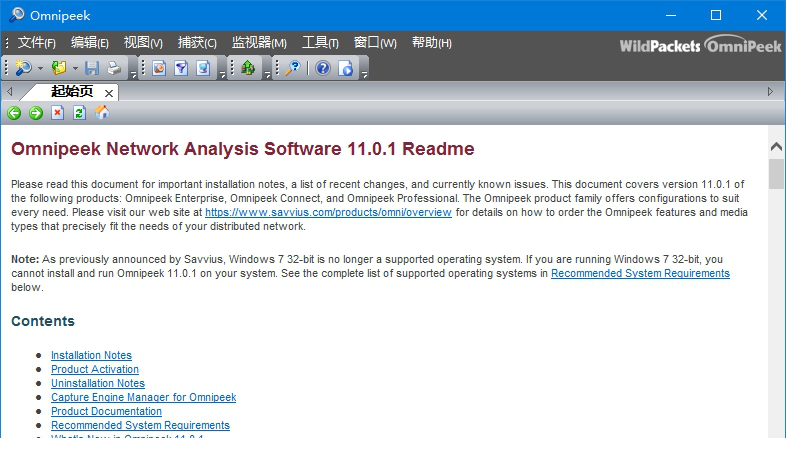Open the 捕获(C) menu
786x455 pixels.
tap(197, 43)
